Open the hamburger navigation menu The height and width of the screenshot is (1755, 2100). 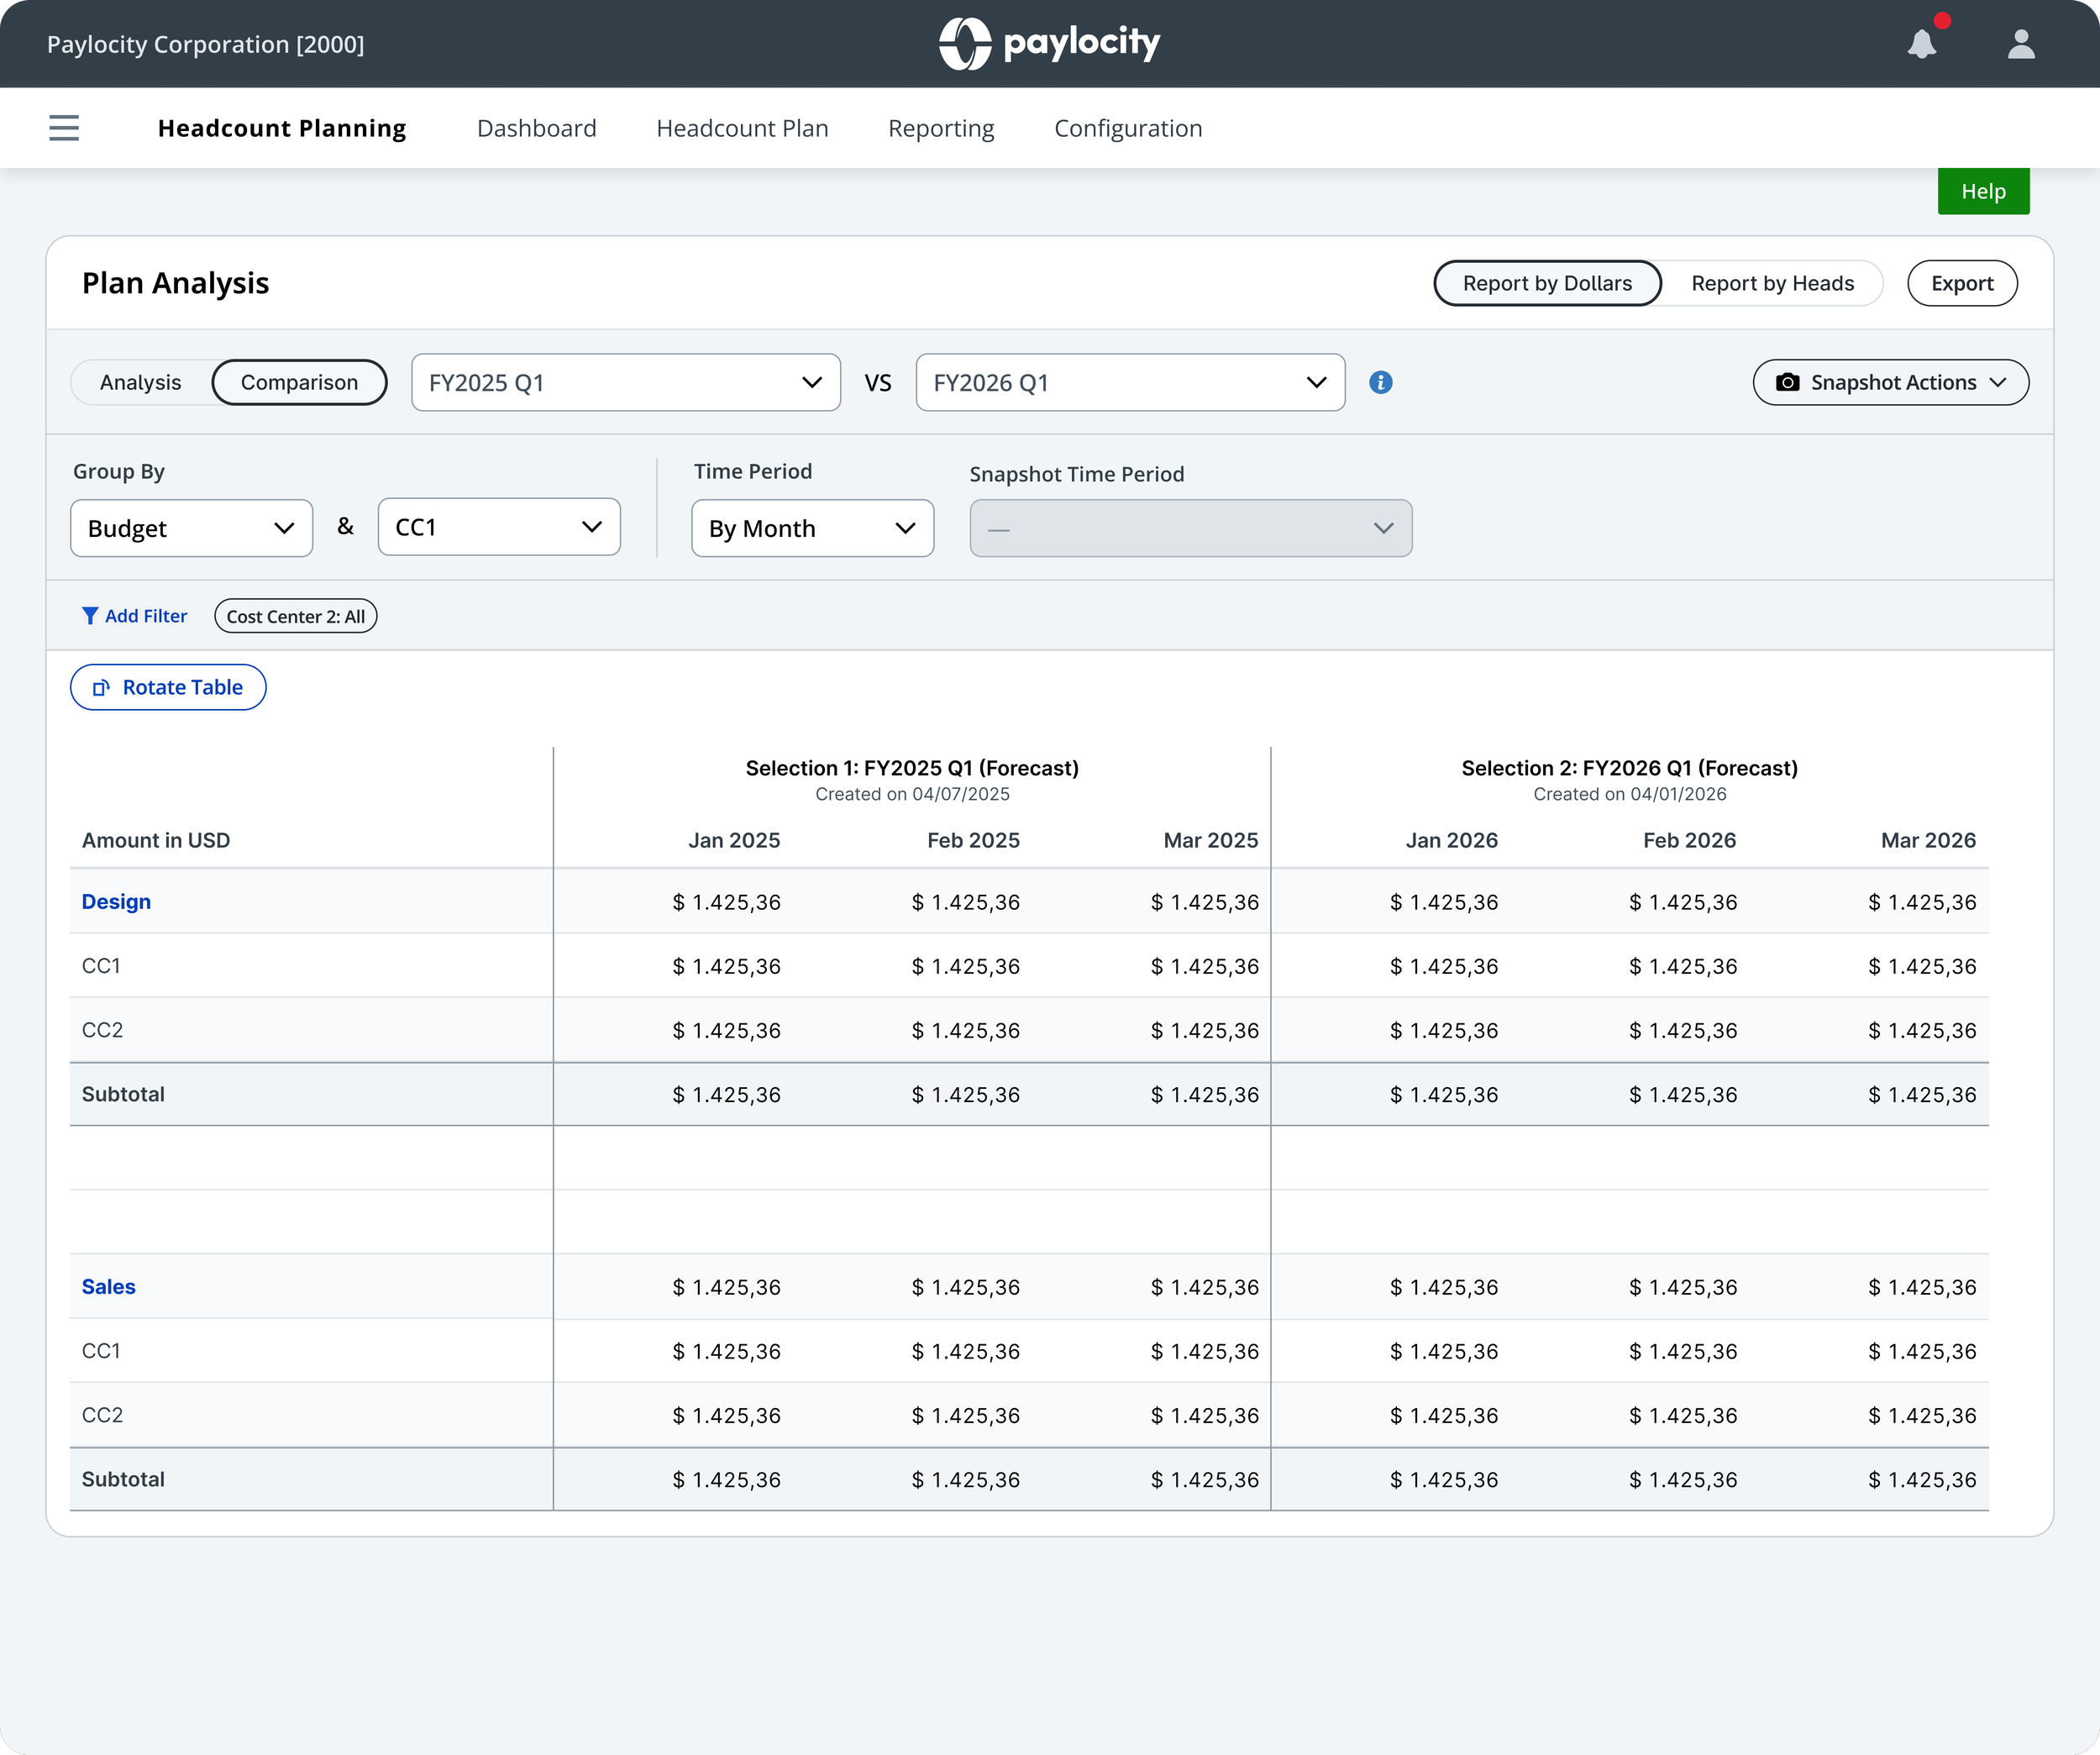64,128
